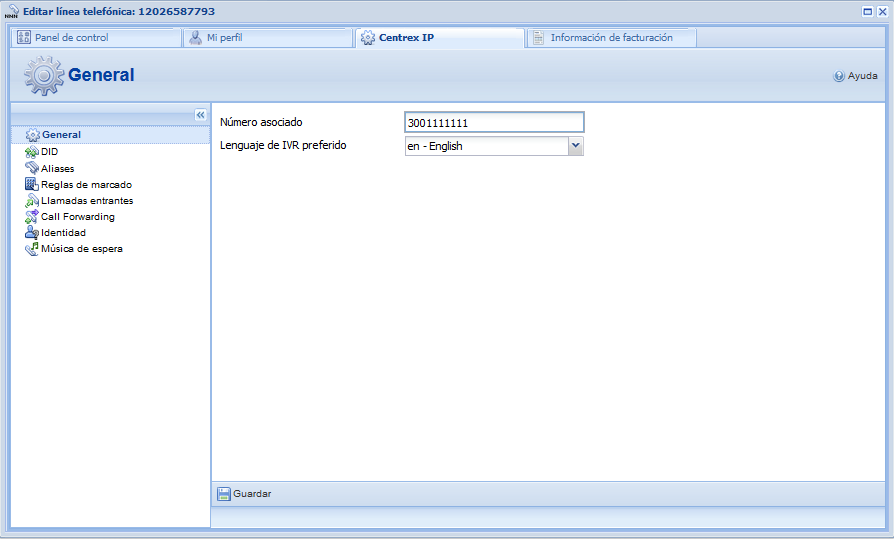
Task: Focus the Número asociado input field
Action: [494, 123]
